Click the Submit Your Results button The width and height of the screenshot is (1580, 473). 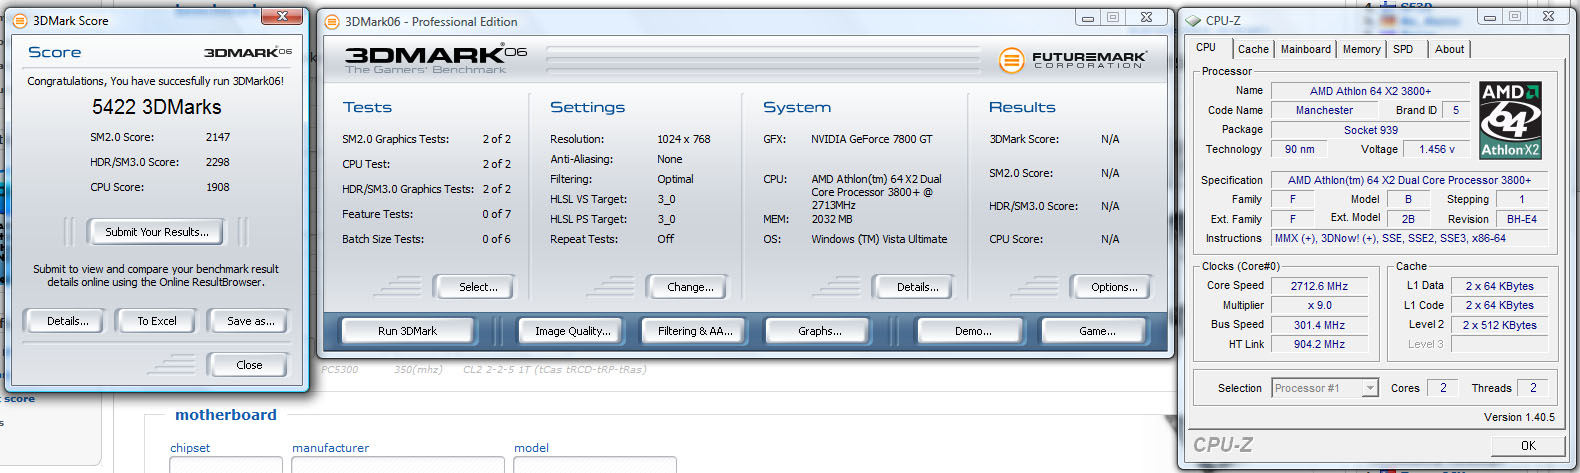pos(156,232)
